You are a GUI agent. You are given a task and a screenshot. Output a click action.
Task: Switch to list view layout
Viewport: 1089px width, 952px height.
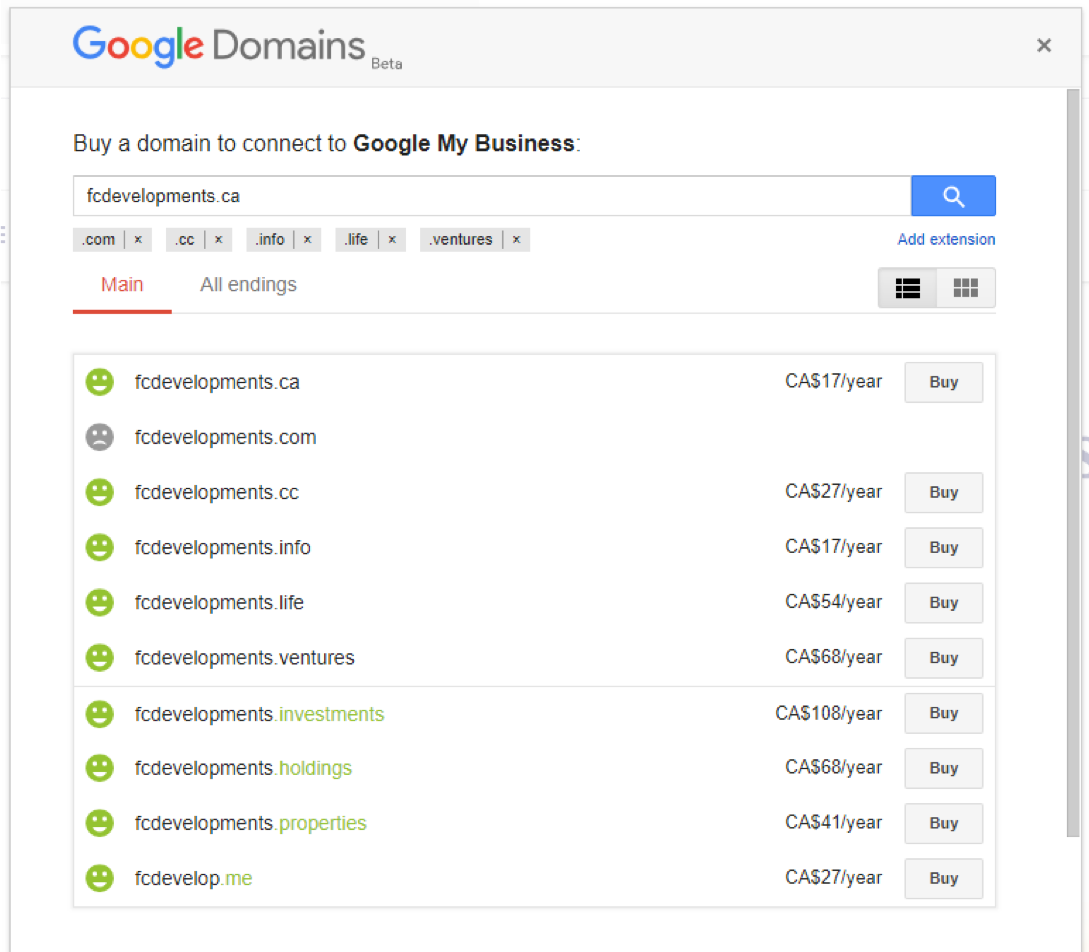[x=908, y=288]
